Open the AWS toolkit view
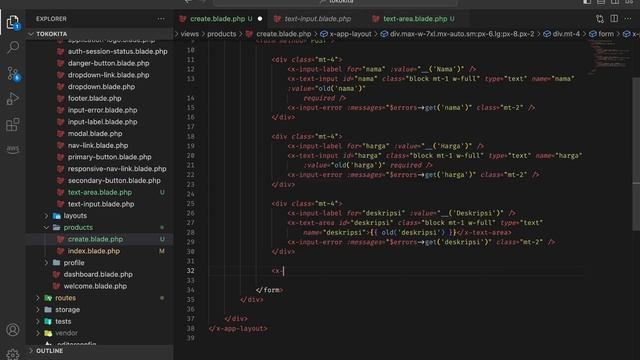The width and height of the screenshot is (640, 360). tap(13, 149)
